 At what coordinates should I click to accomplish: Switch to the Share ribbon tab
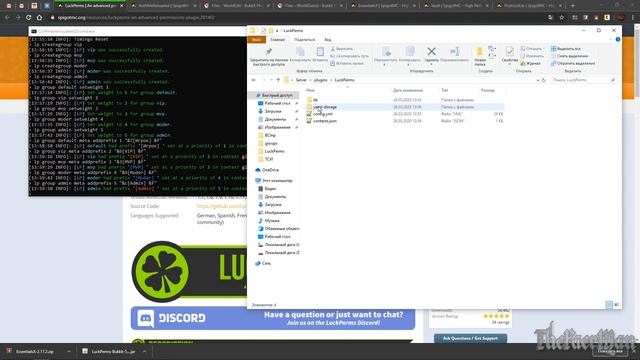pos(304,40)
